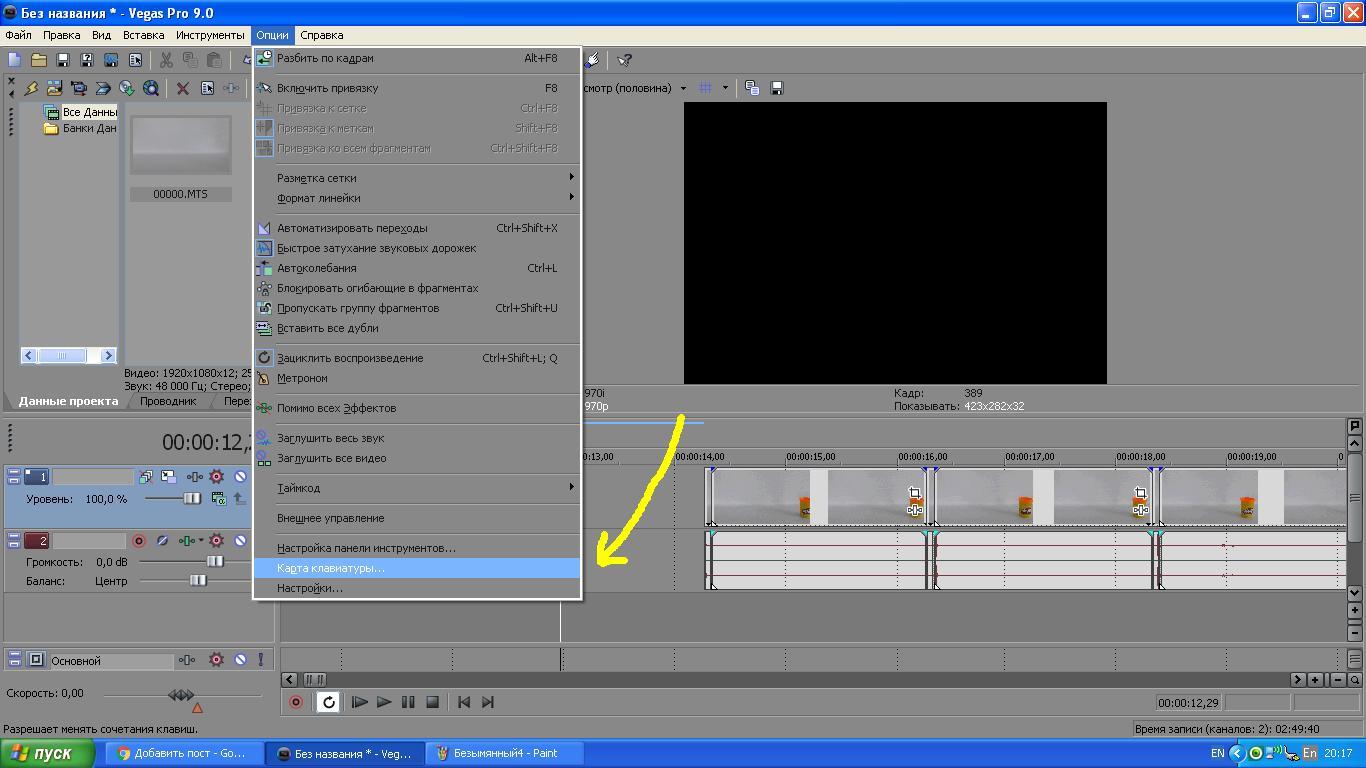
Task: Toggle the preview overlay grid icon
Action: click(x=705, y=88)
